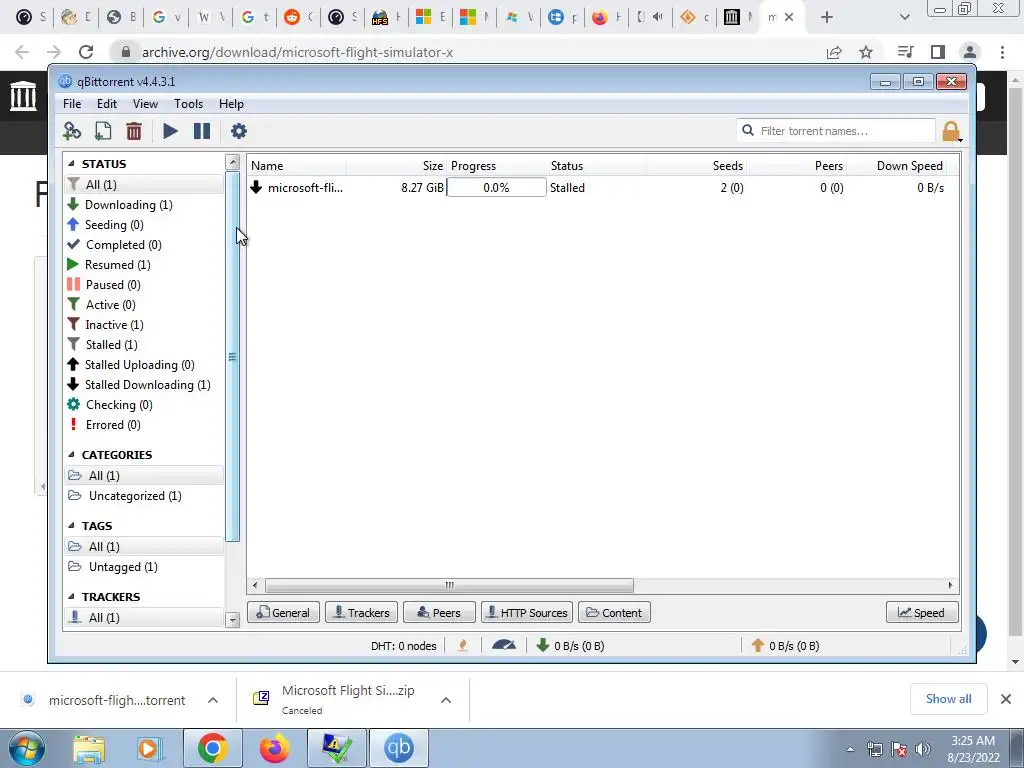Screen dimensions: 1024x768
Task: Sort by the Seeds column header
Action: point(728,166)
